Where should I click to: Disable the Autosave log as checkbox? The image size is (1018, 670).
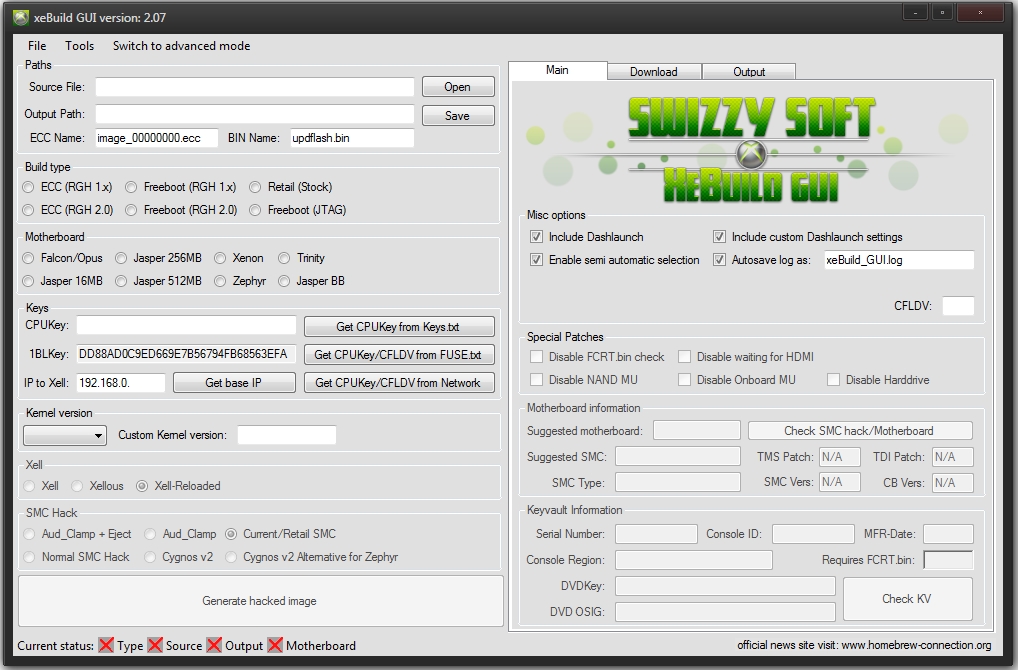click(x=719, y=260)
